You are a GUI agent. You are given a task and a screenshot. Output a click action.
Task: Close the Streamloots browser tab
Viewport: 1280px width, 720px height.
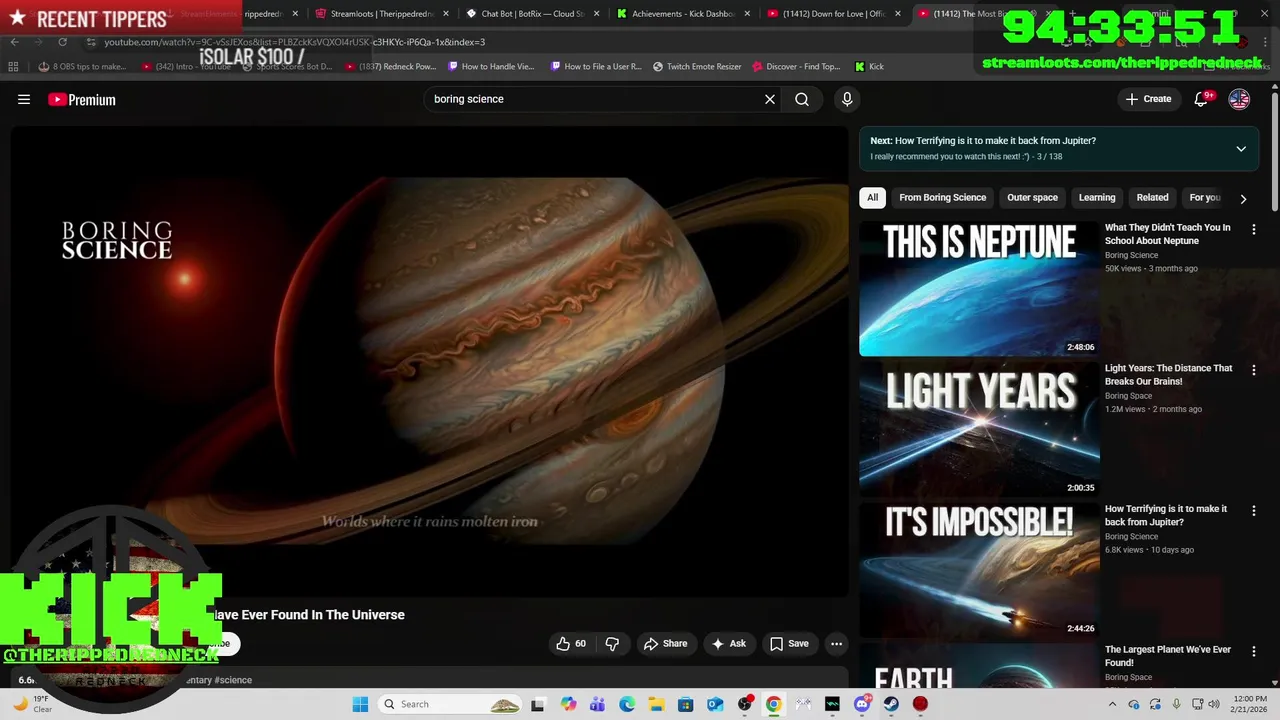[446, 14]
